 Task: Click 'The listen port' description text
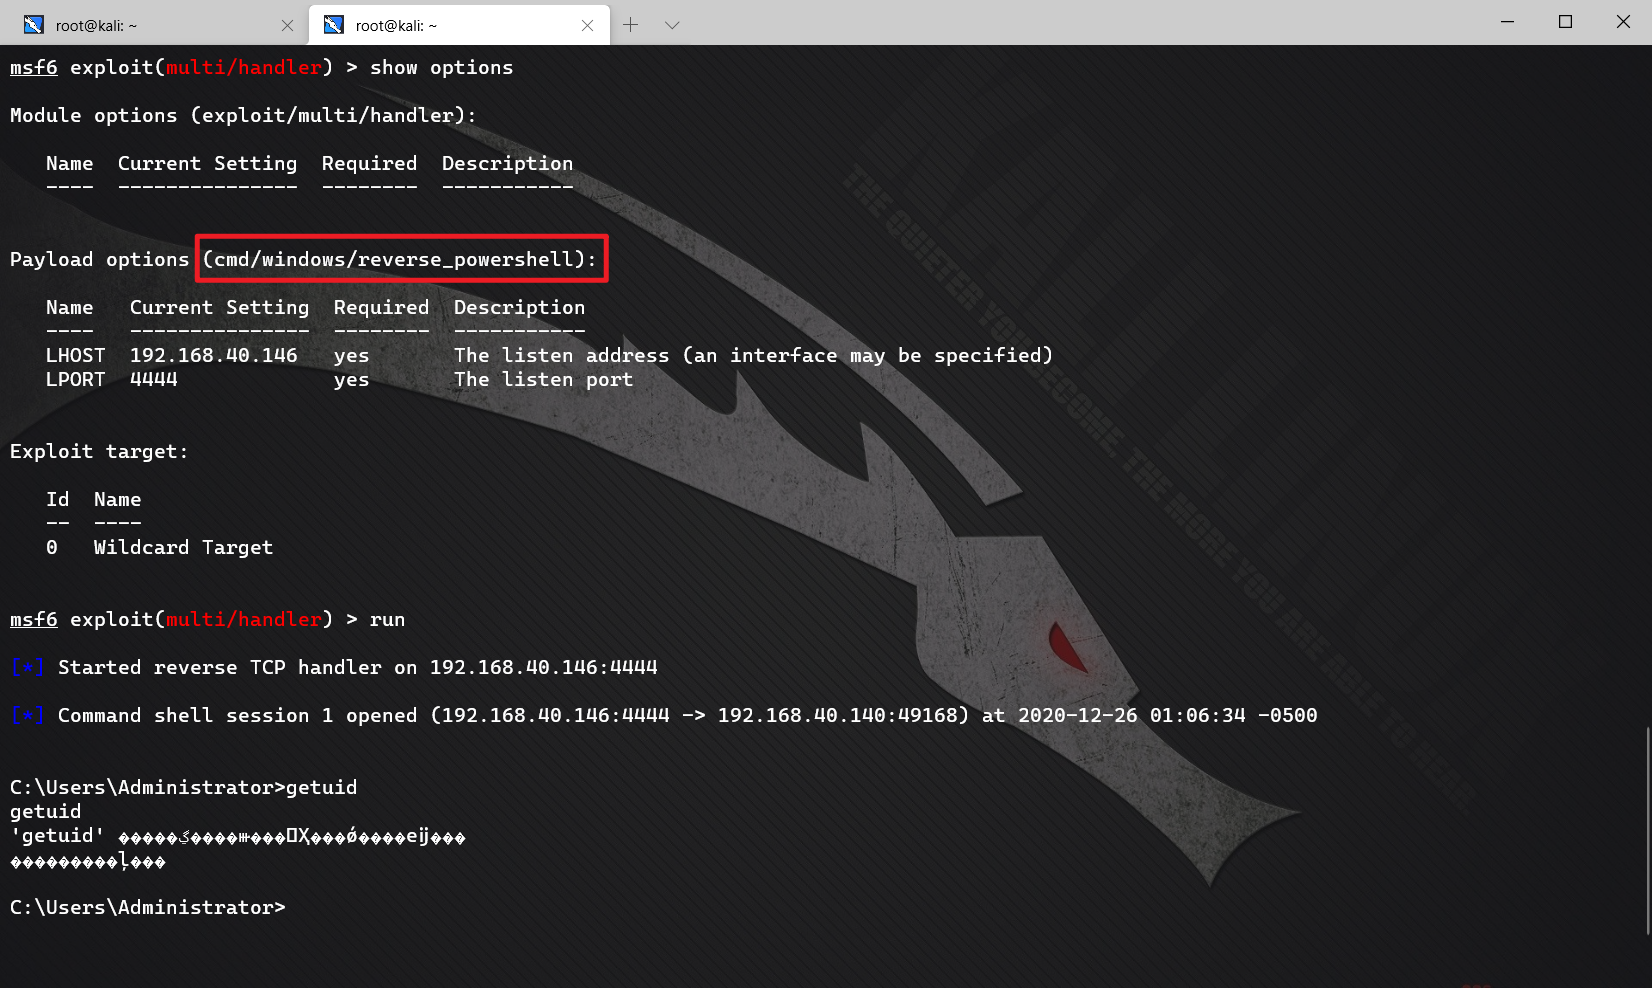coord(543,379)
